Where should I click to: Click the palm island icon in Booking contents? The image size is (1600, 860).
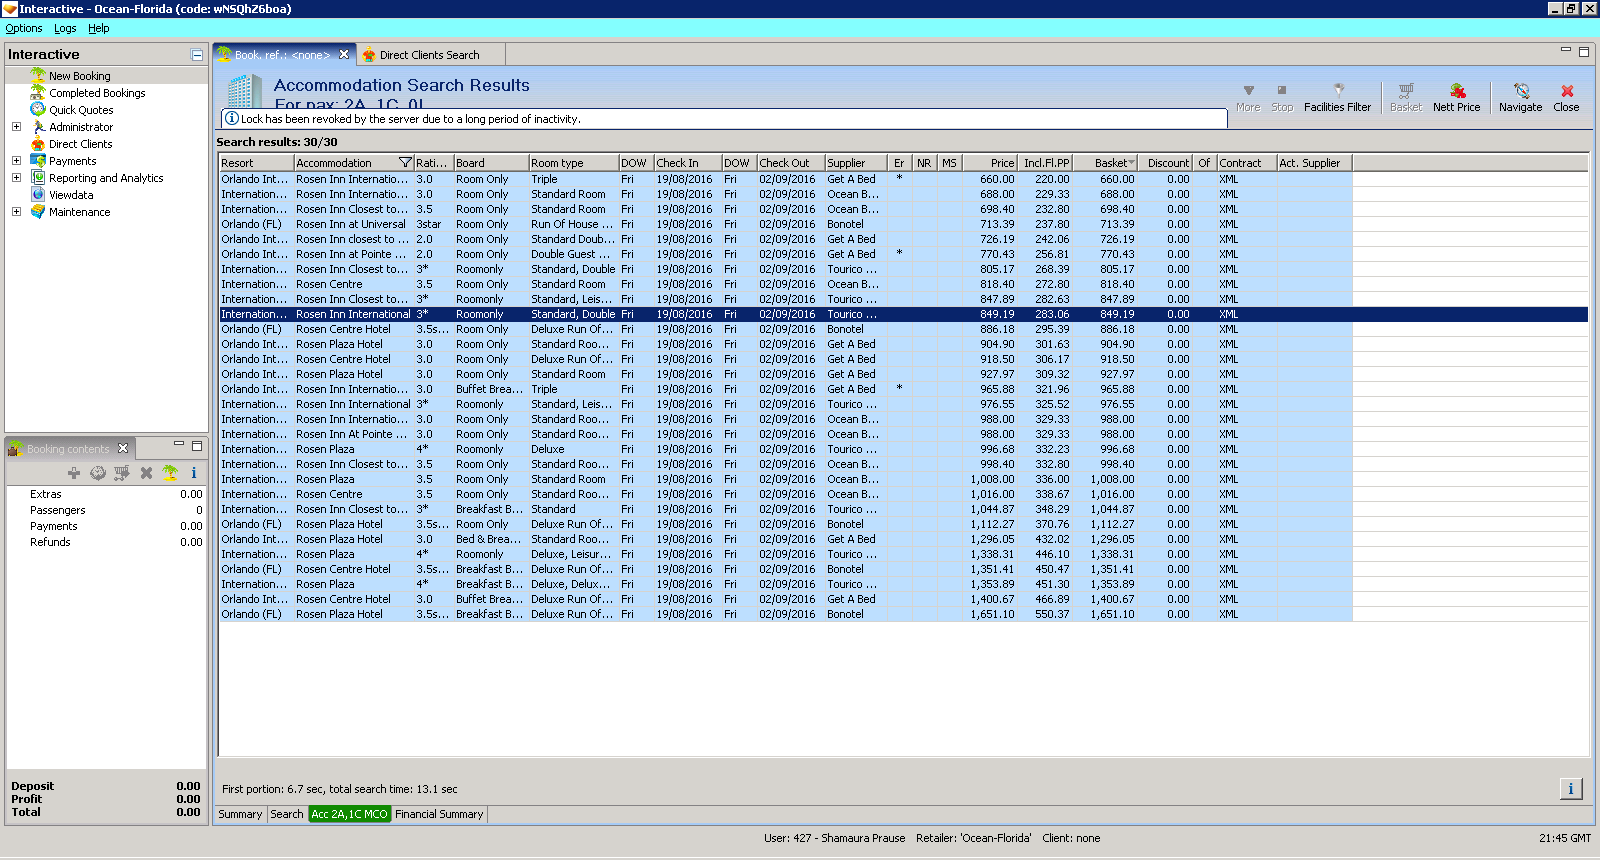[170, 473]
